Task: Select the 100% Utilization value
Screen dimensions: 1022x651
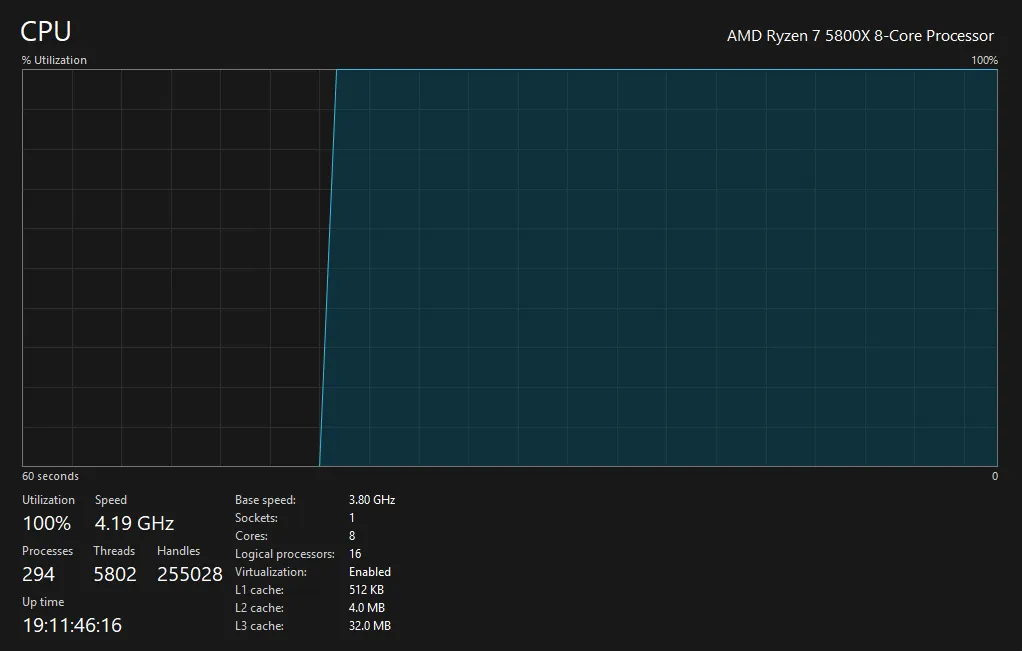Action: [x=47, y=523]
